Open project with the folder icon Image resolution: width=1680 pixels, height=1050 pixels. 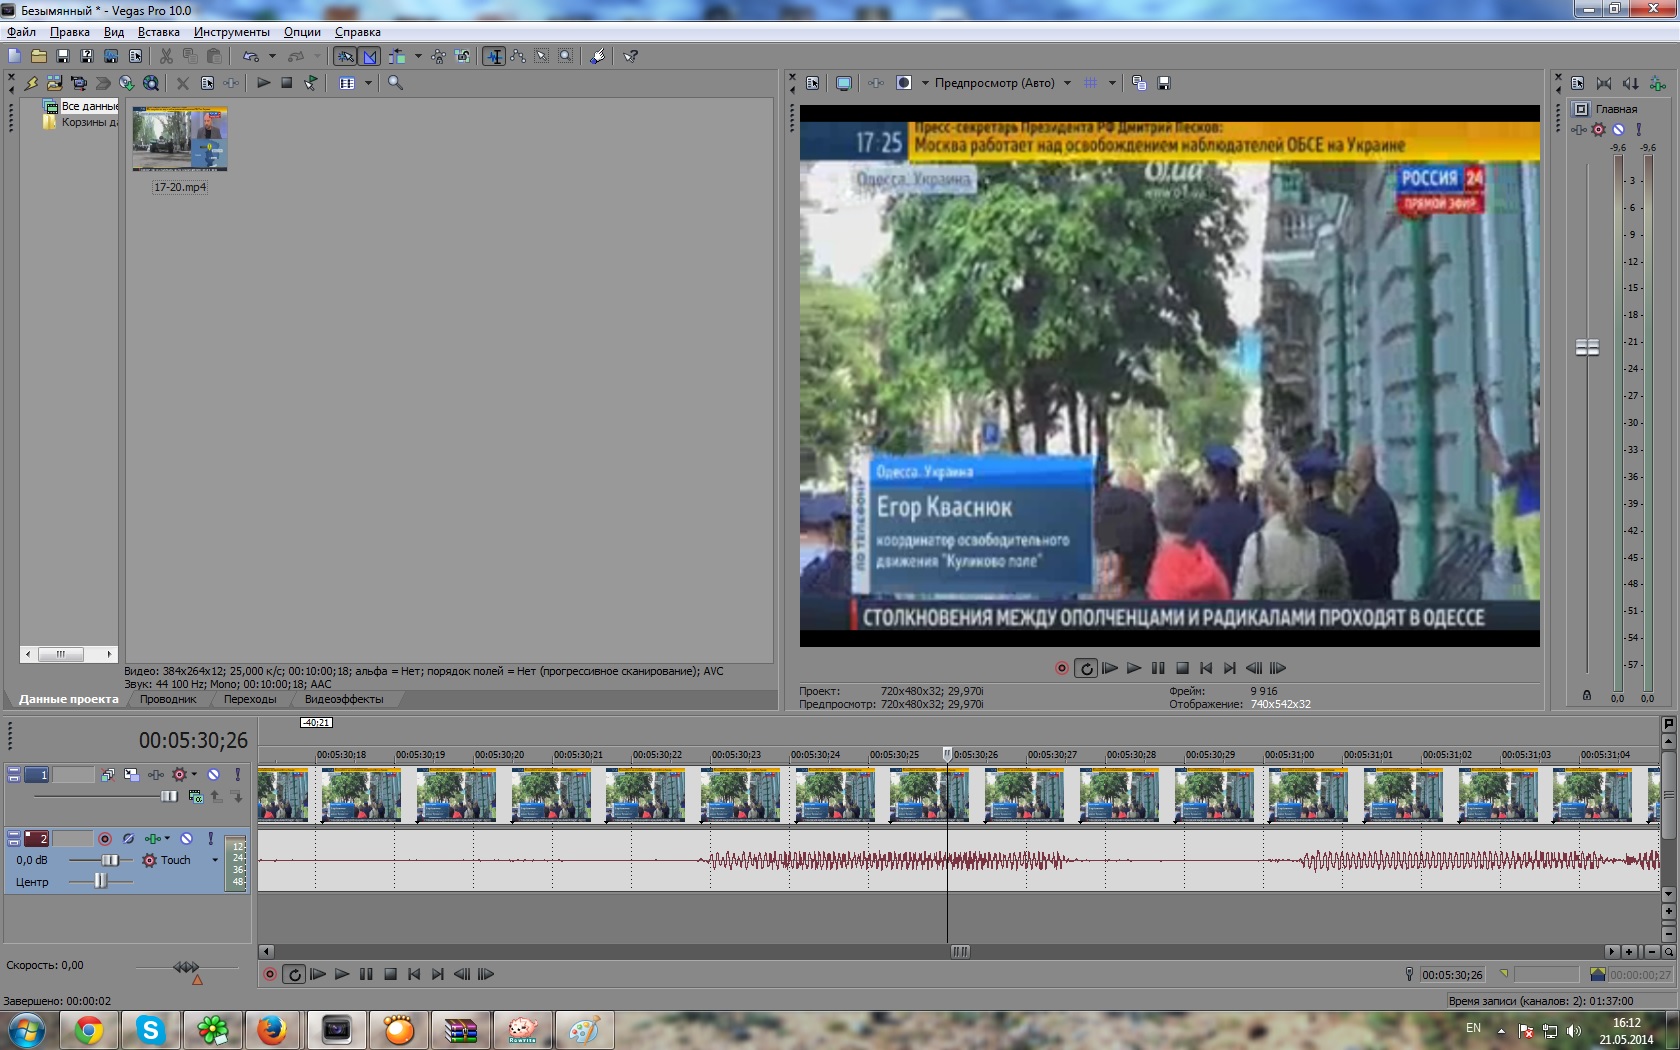pyautogui.click(x=38, y=56)
